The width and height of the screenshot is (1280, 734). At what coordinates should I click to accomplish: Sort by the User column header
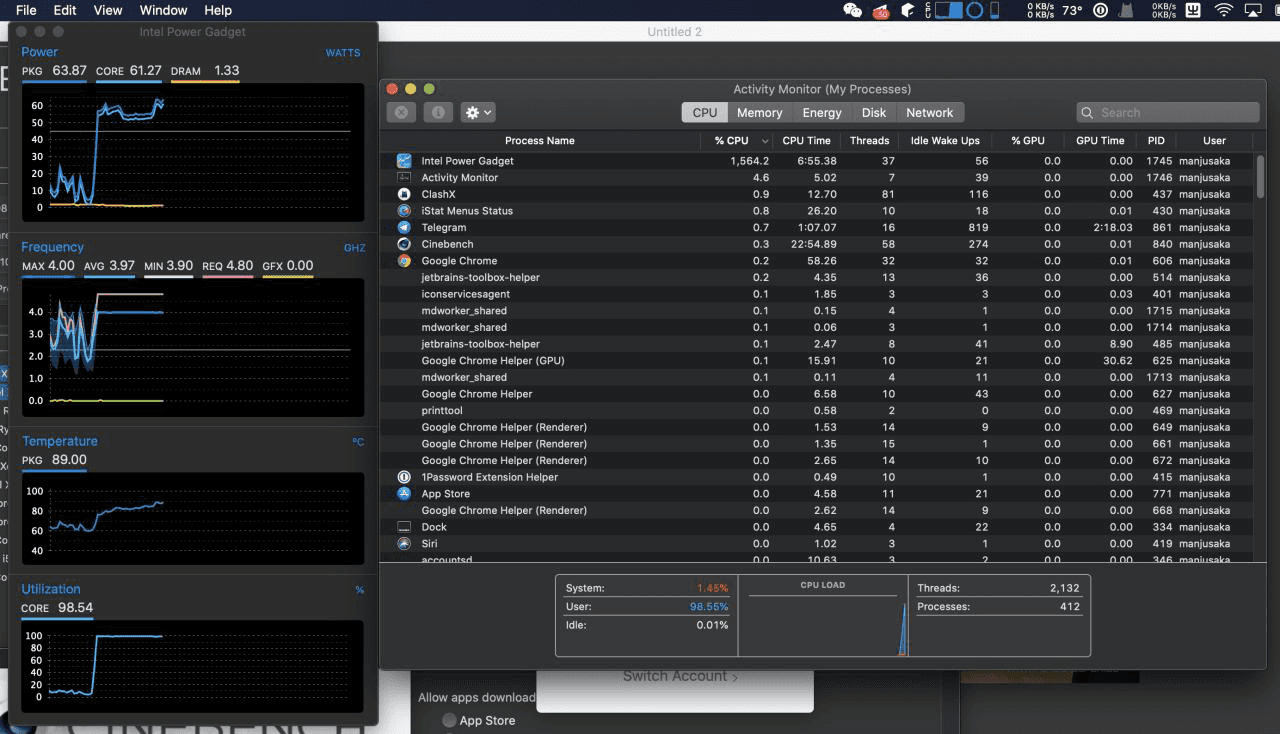coord(1214,141)
